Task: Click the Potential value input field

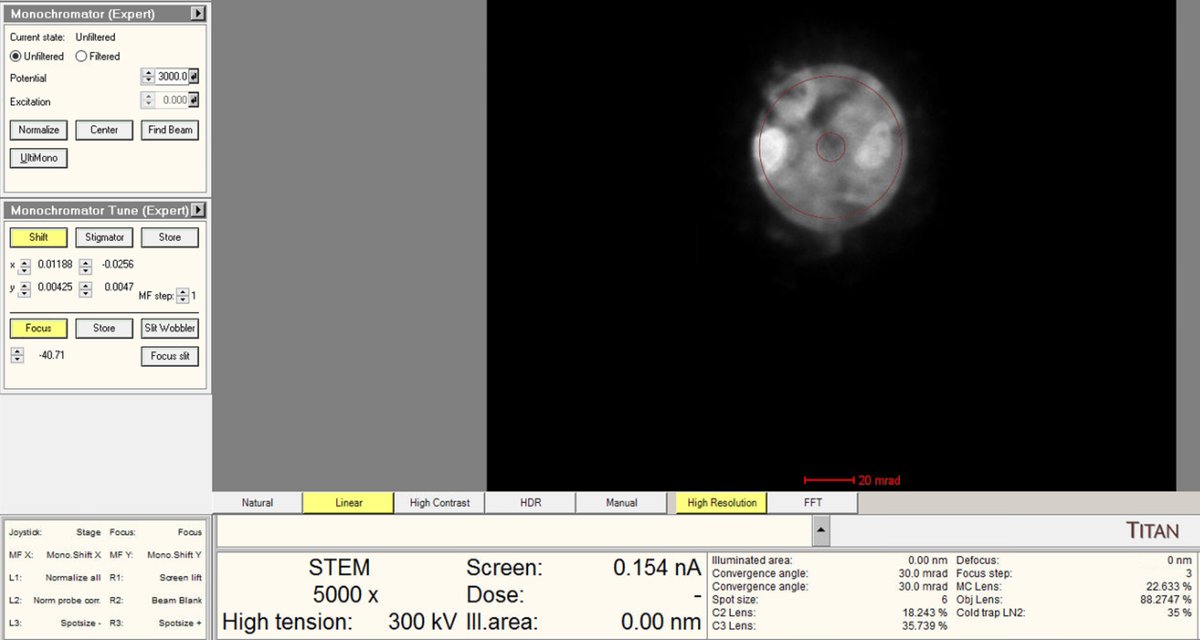Action: (171, 77)
